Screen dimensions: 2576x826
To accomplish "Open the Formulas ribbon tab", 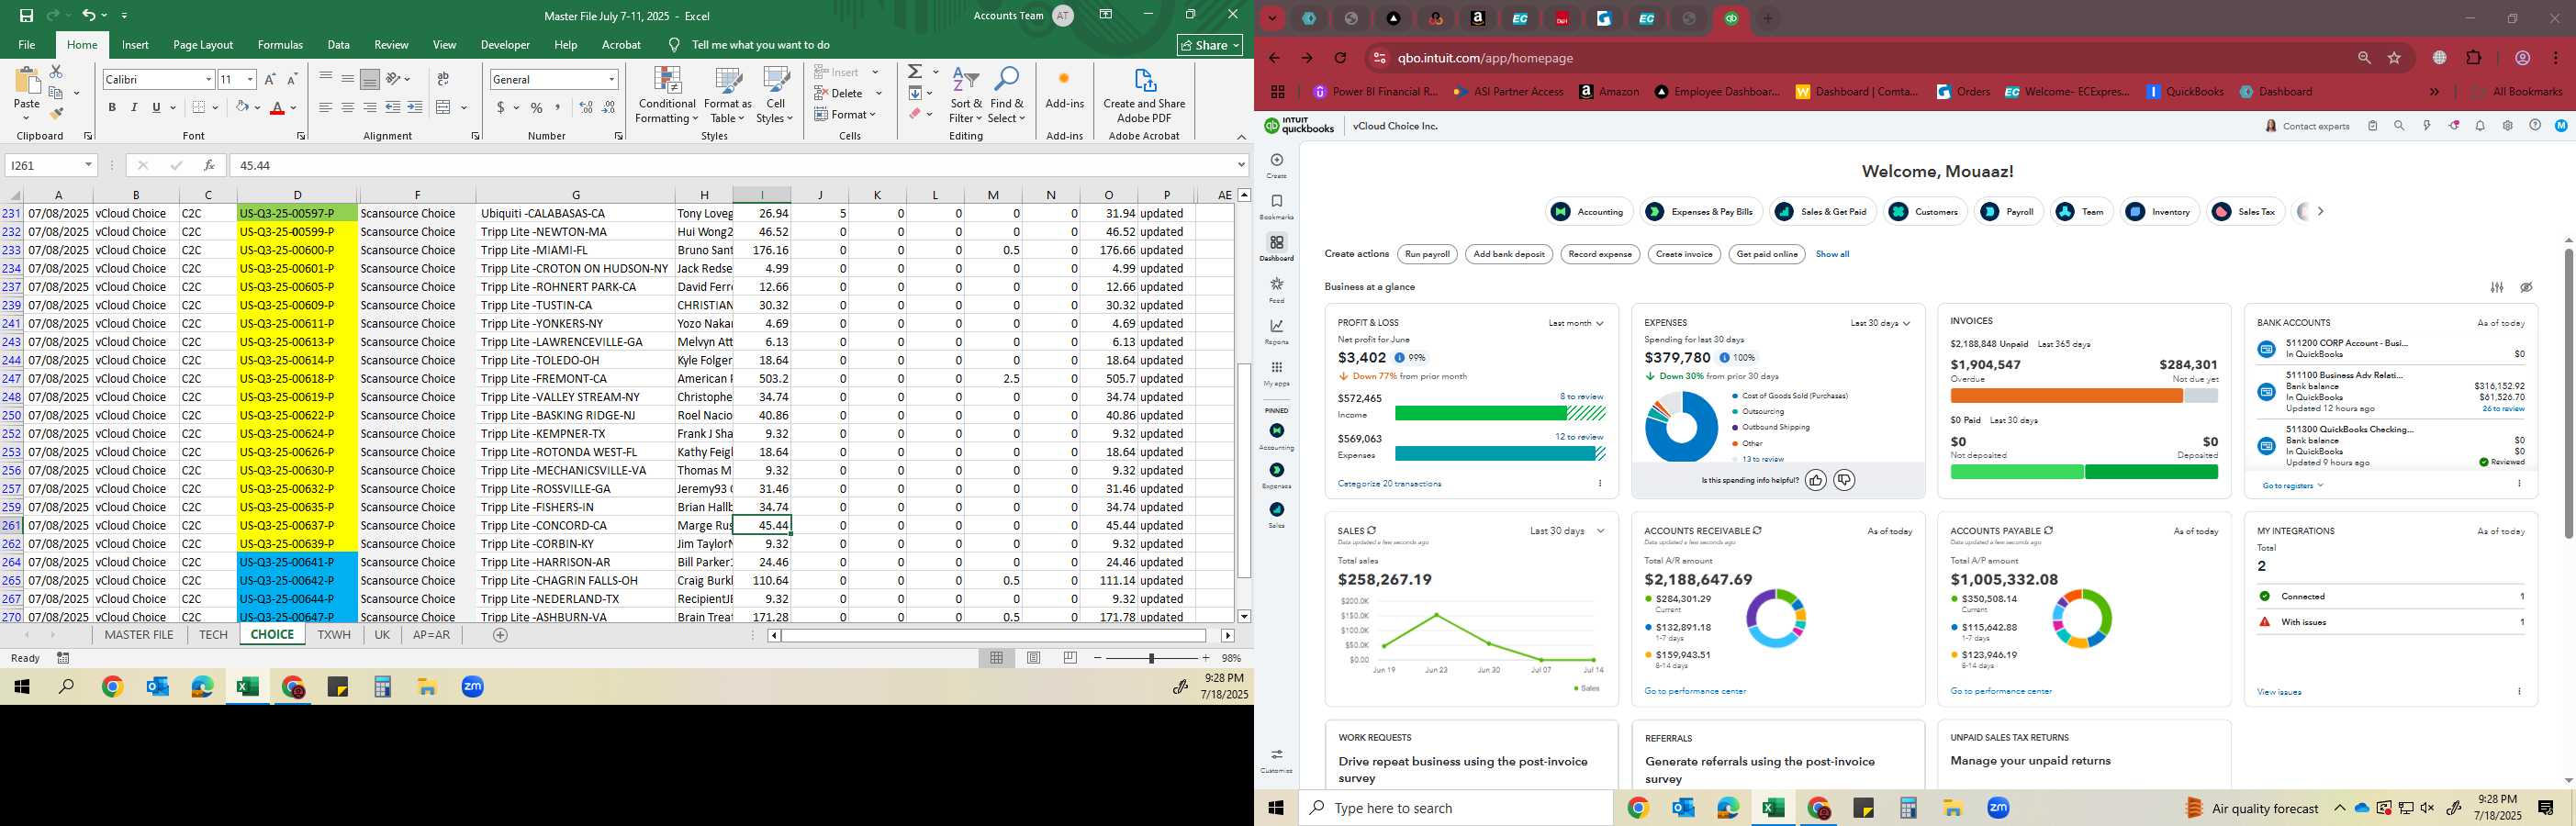I will [280, 45].
